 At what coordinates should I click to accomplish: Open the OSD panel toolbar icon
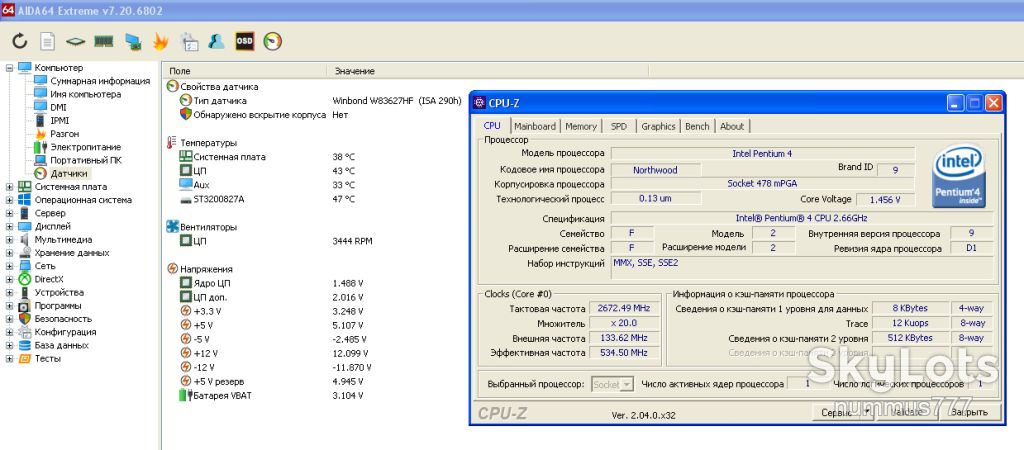pyautogui.click(x=244, y=40)
